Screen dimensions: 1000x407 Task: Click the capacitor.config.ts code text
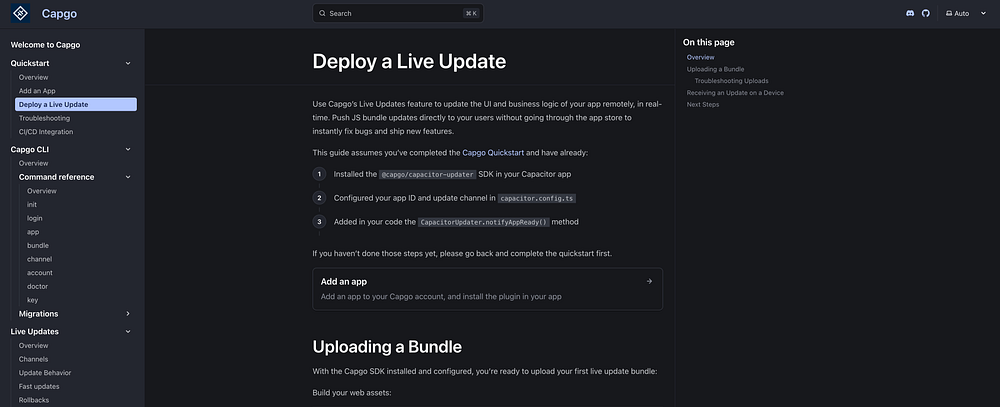point(537,198)
